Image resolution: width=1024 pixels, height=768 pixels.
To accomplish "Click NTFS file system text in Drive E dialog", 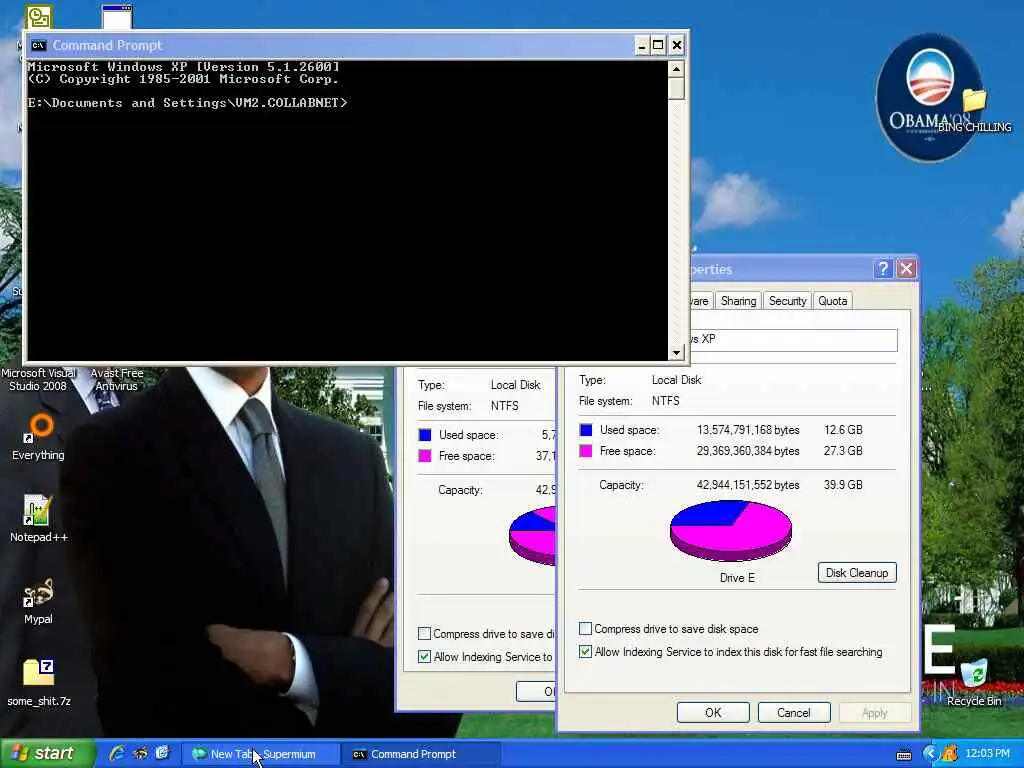I will (665, 401).
